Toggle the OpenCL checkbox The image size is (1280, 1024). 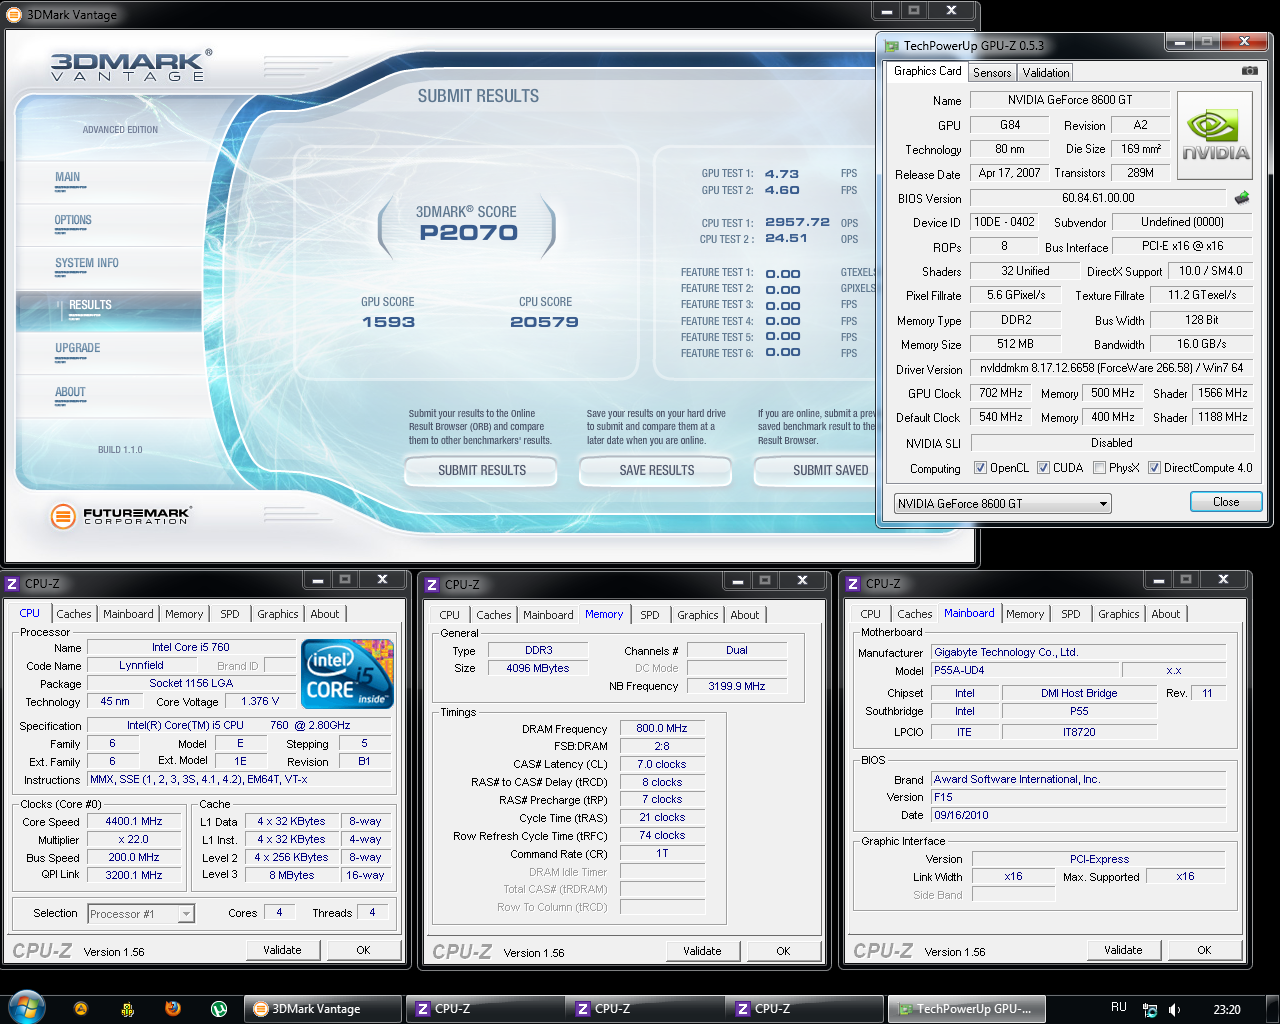coord(979,468)
